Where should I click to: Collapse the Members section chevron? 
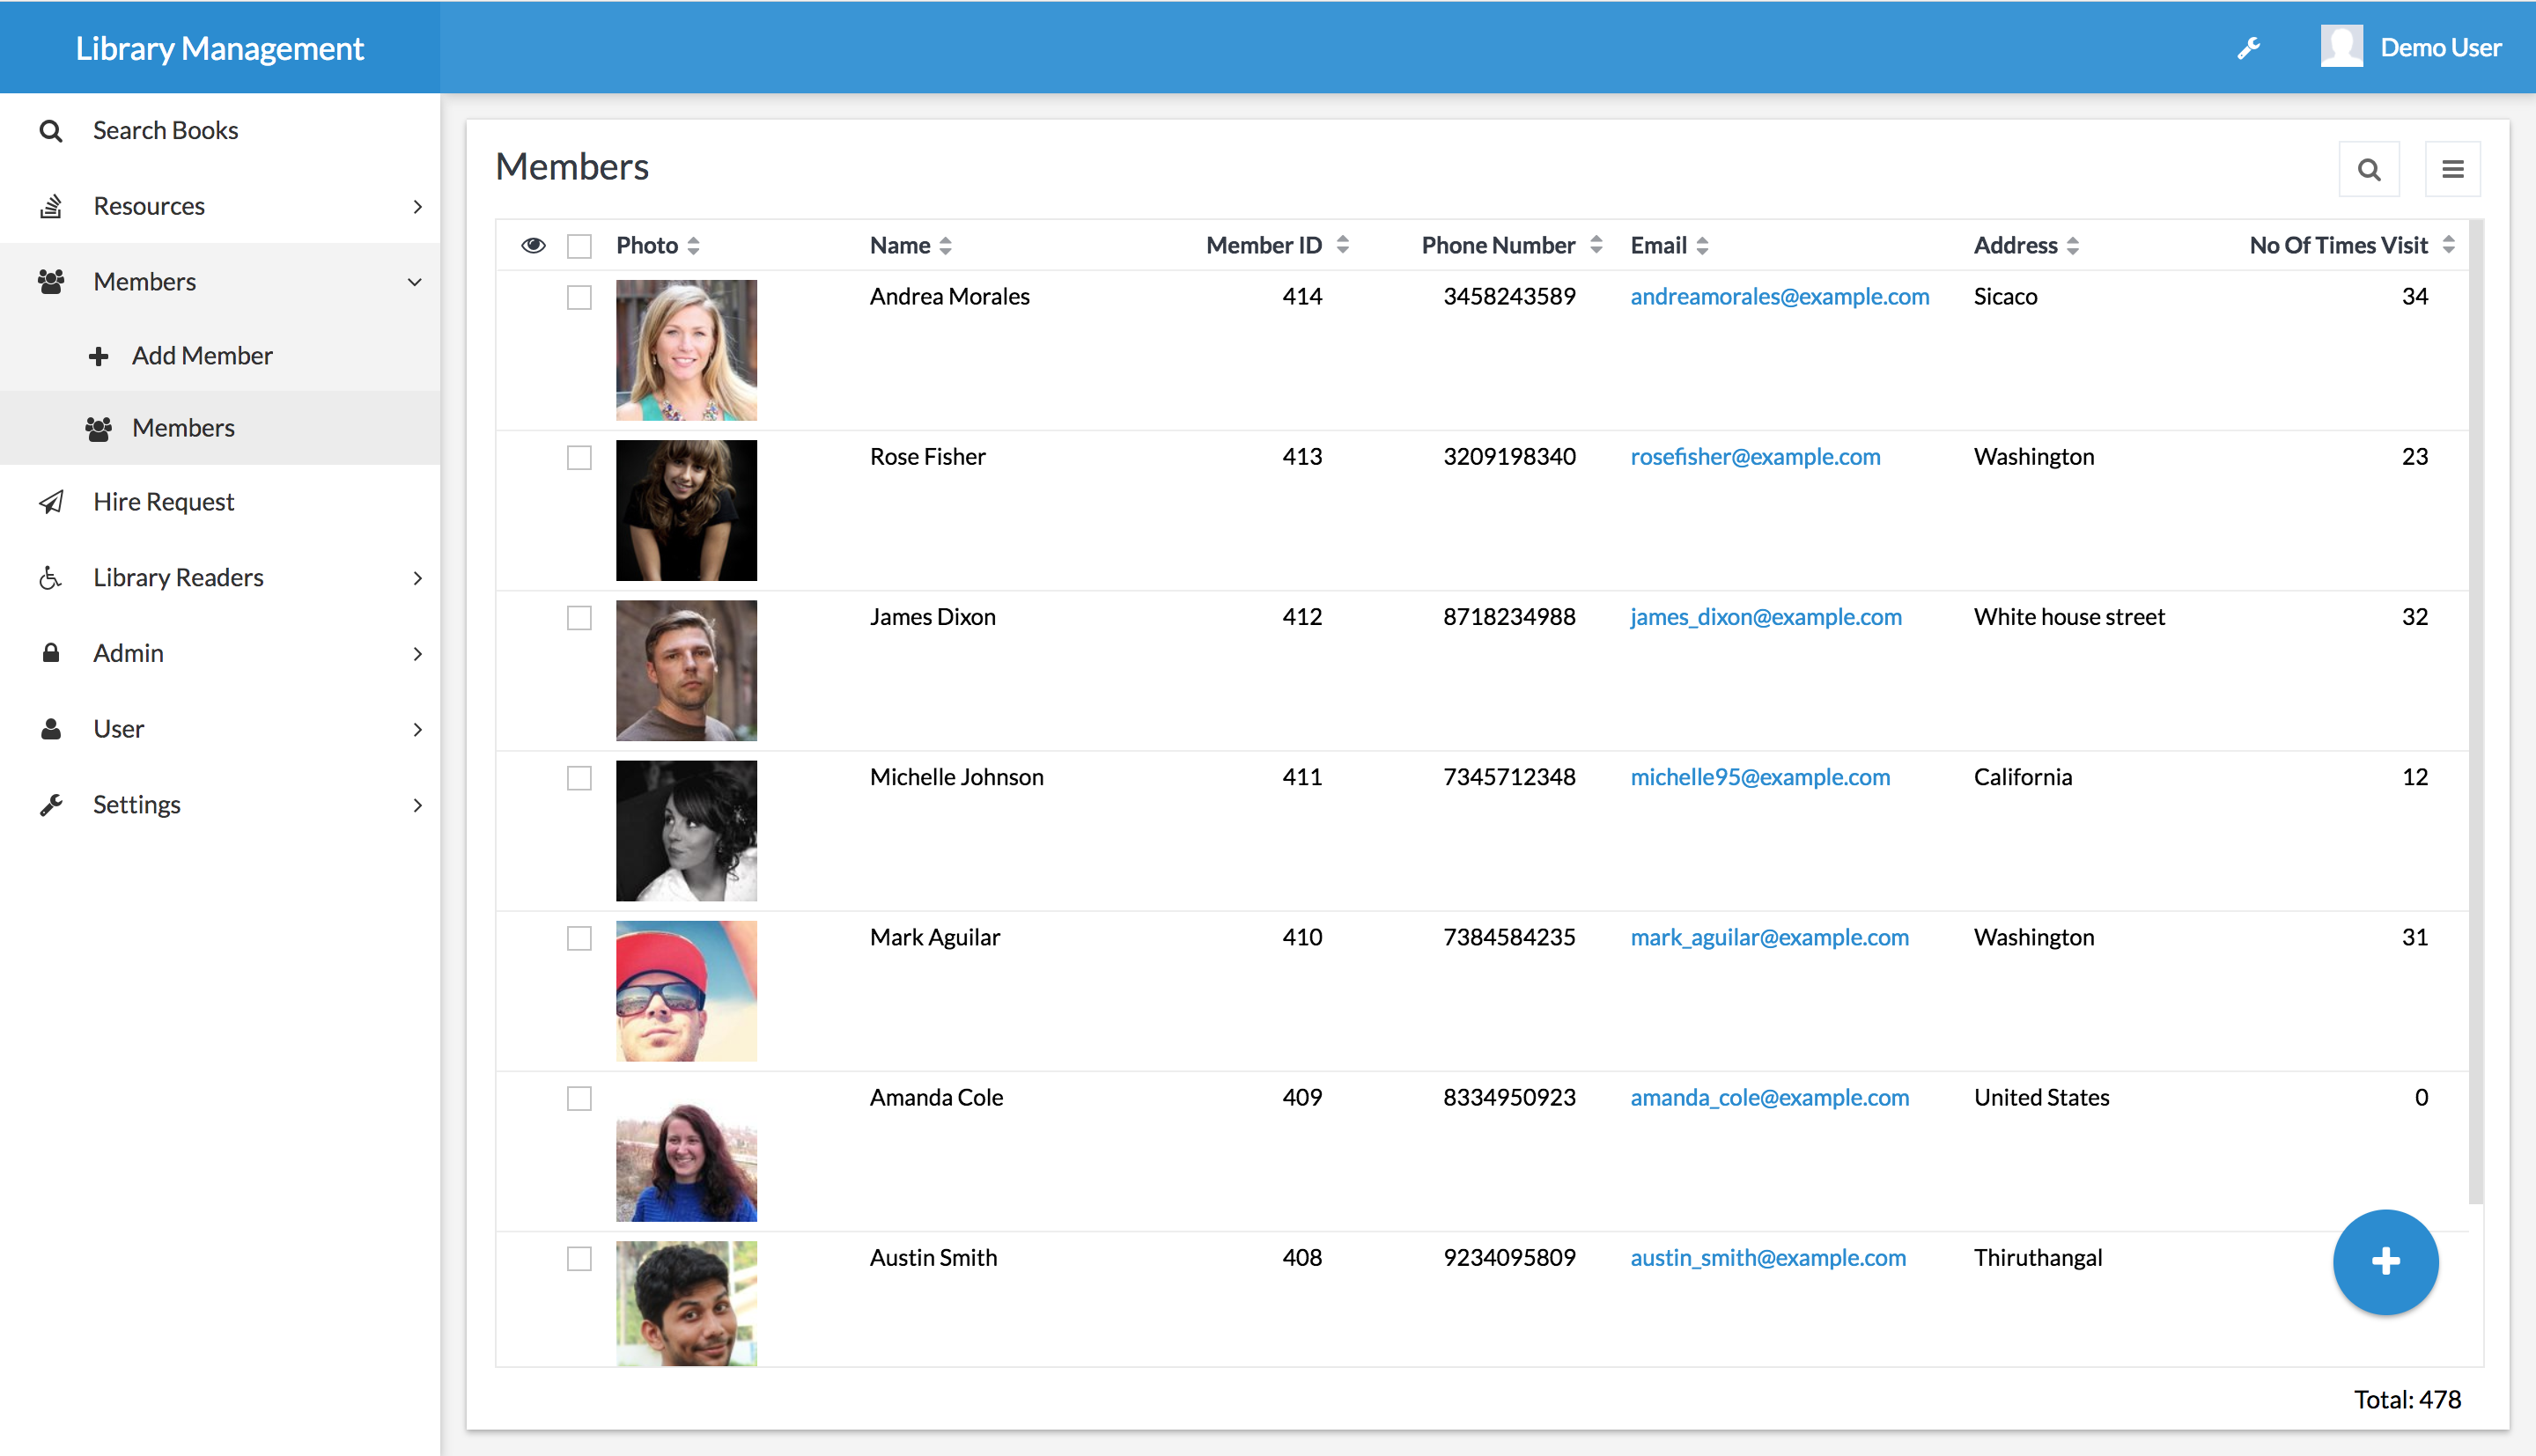(414, 282)
